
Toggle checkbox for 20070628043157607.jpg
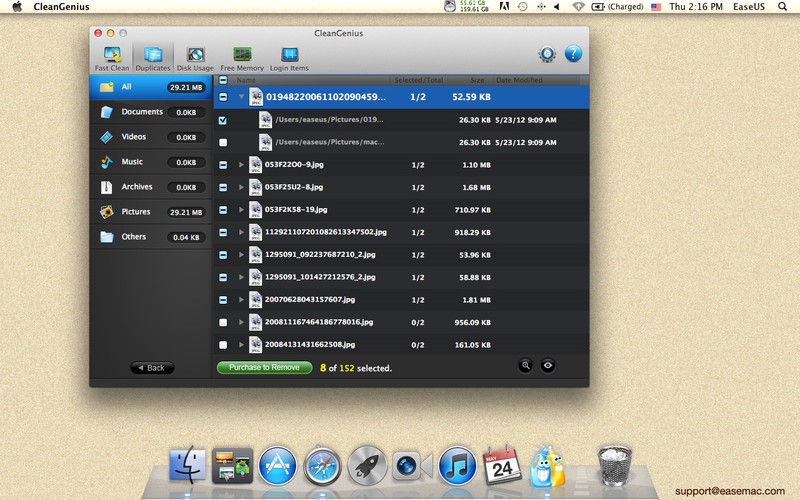(223, 299)
